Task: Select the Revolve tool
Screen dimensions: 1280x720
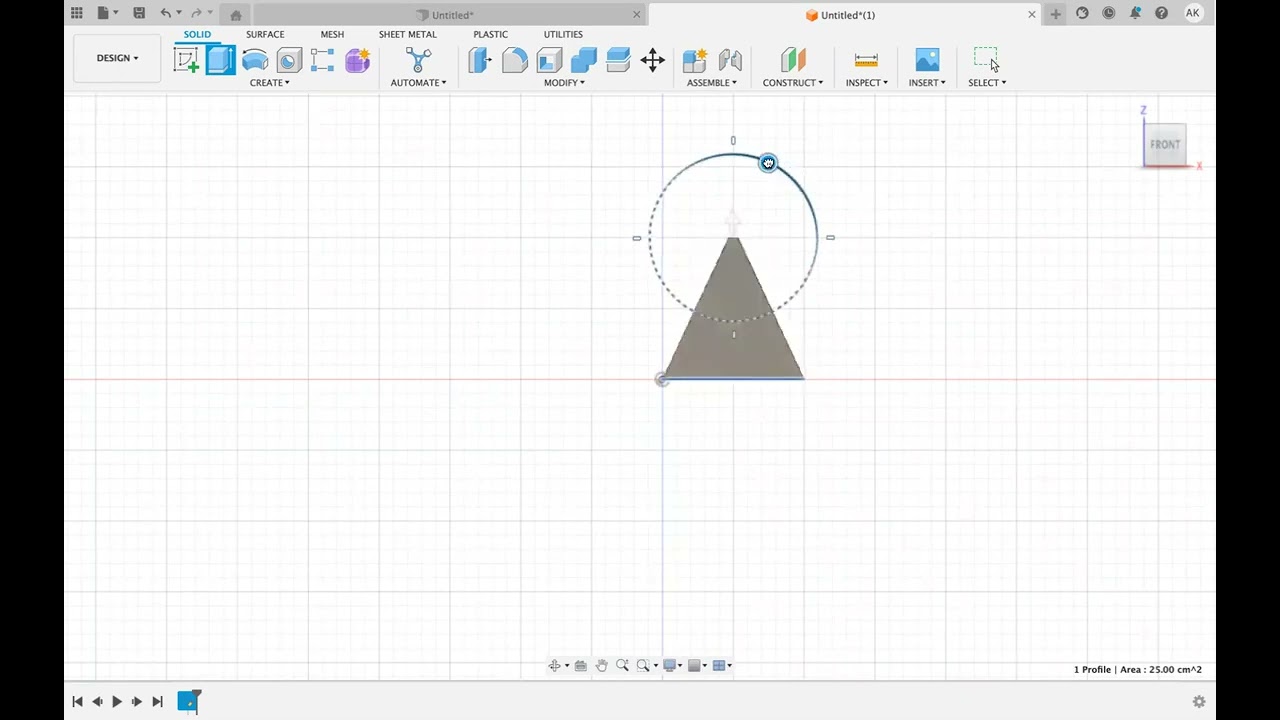Action: tap(255, 60)
